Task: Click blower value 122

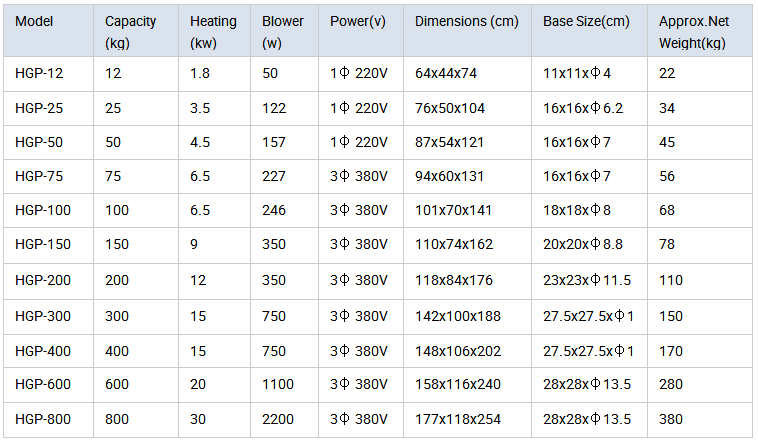Action: coord(274,108)
